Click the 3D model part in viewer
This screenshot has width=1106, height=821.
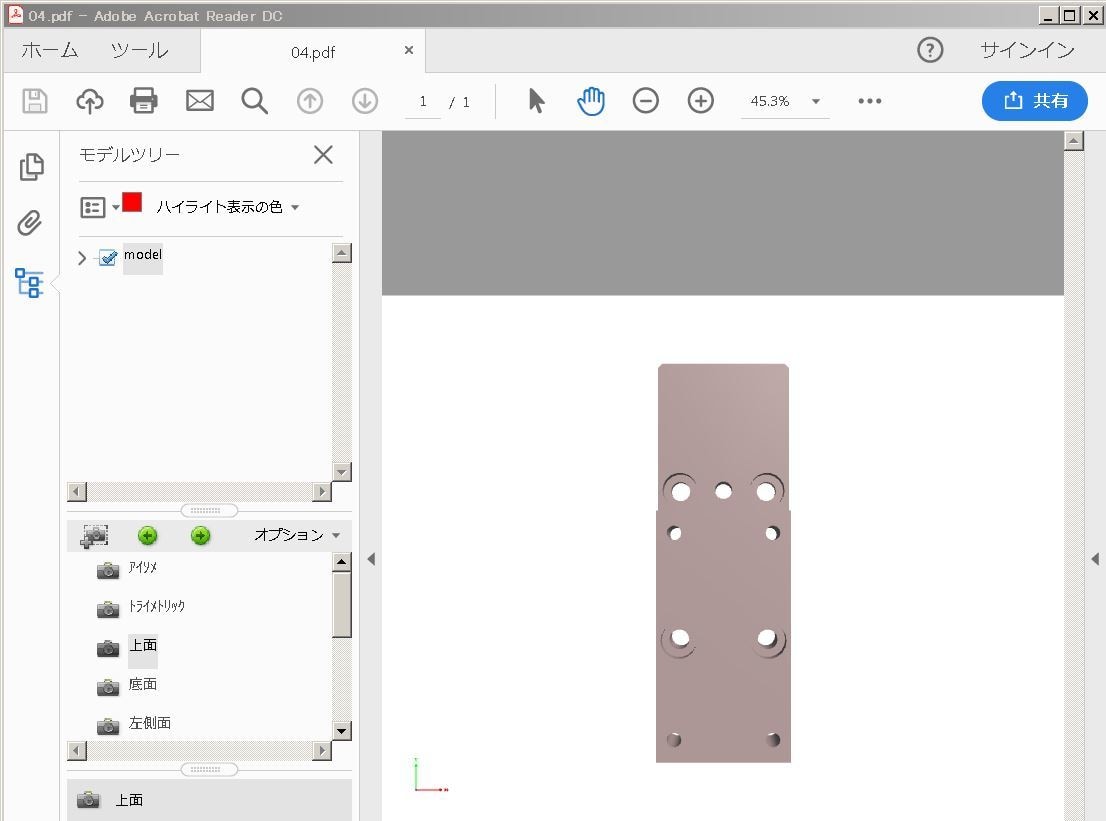(x=723, y=563)
